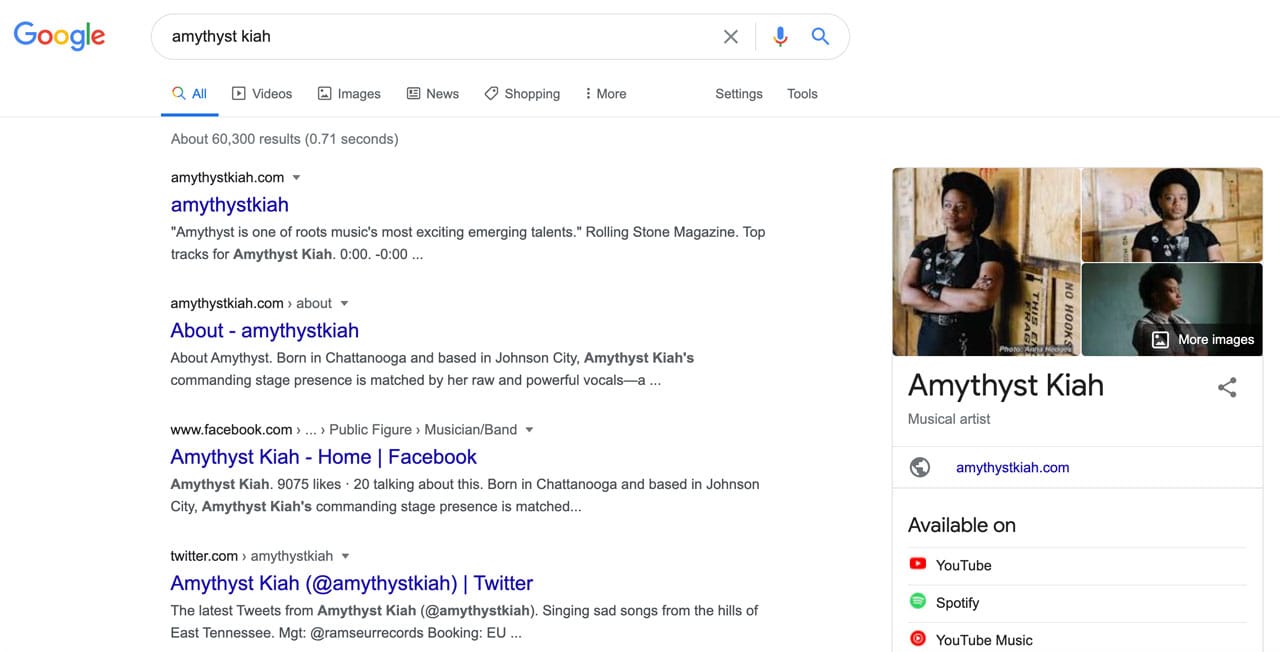Image resolution: width=1280 pixels, height=652 pixels.
Task: Open the dropdown arrow beside the Twitter result
Action: point(345,556)
